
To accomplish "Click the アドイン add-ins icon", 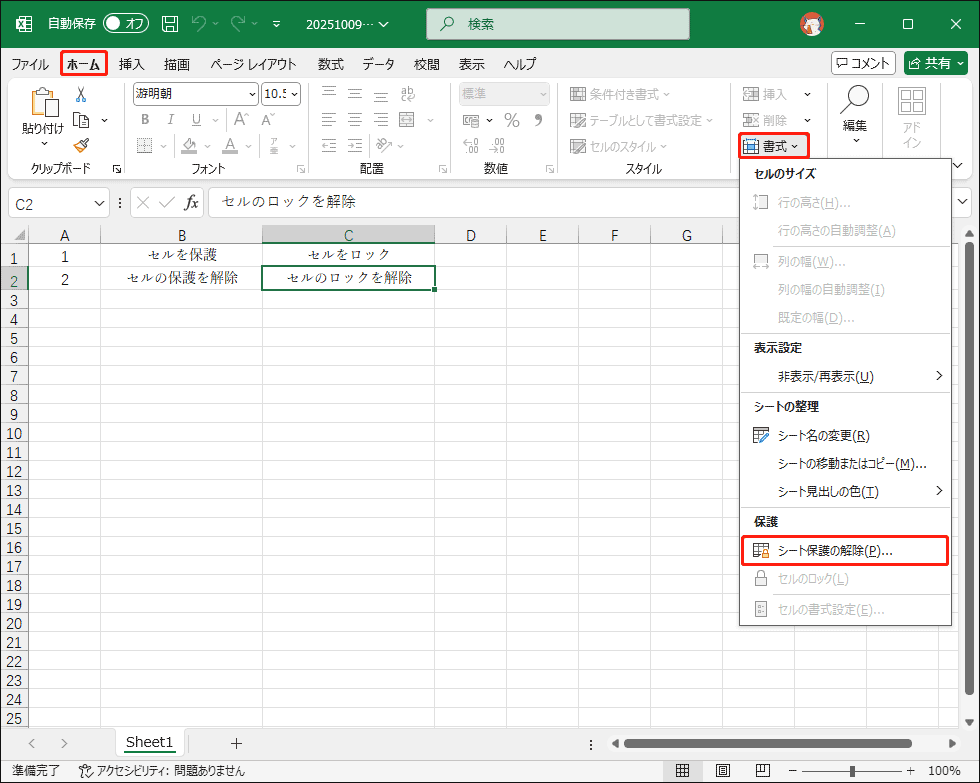I will (911, 101).
